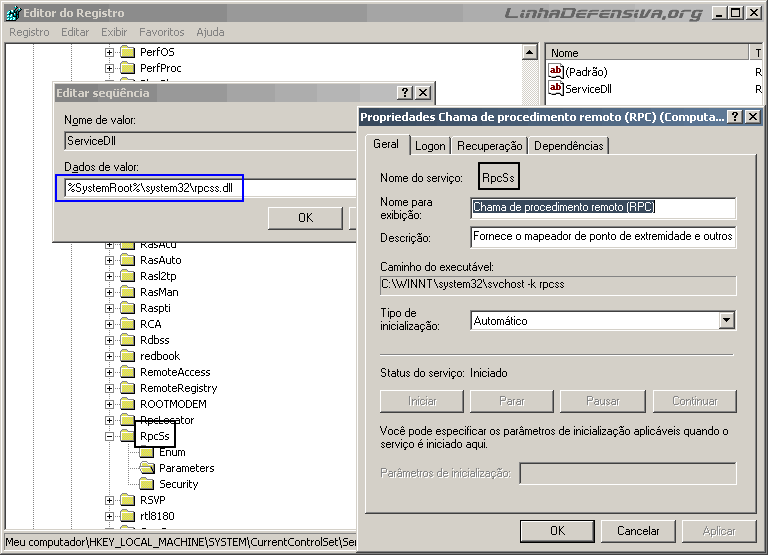Expand the RSVP registry key
The image size is (768, 555).
click(x=110, y=500)
